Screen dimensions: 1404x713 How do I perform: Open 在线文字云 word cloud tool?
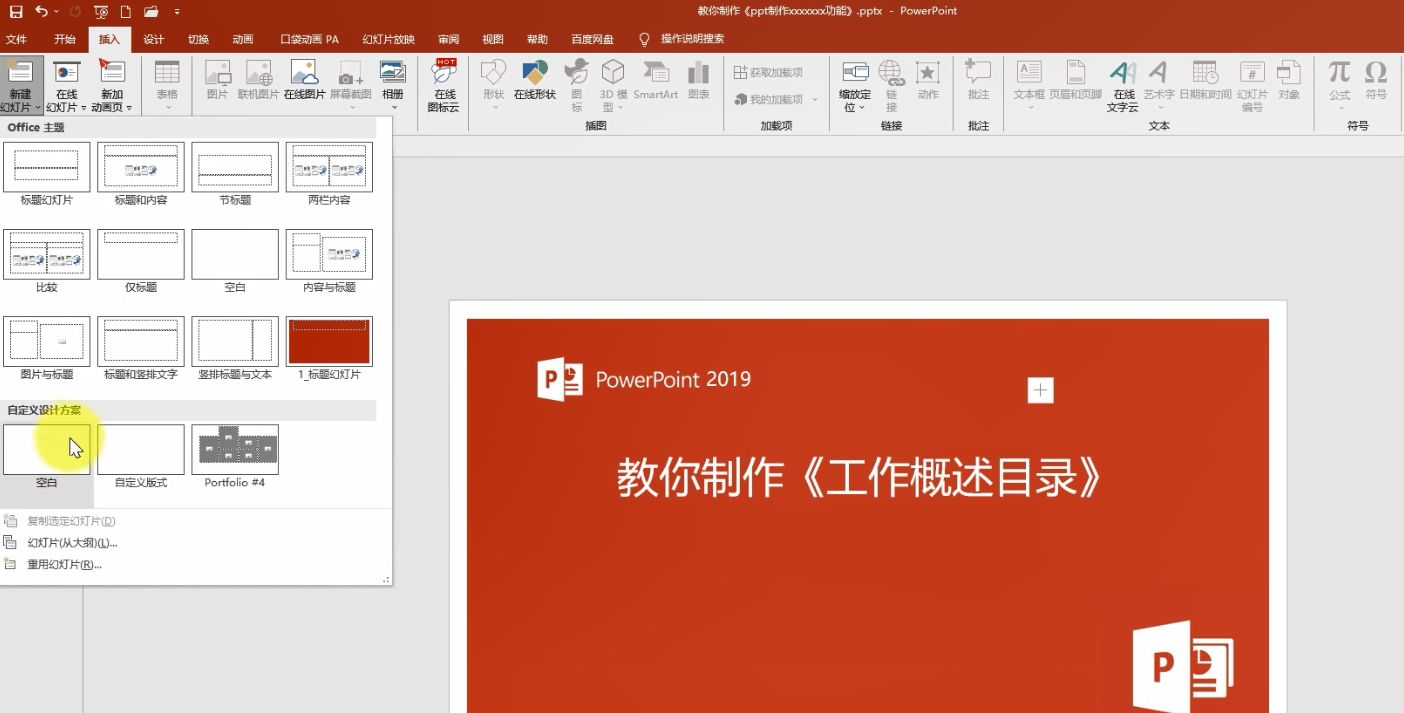click(x=1122, y=85)
